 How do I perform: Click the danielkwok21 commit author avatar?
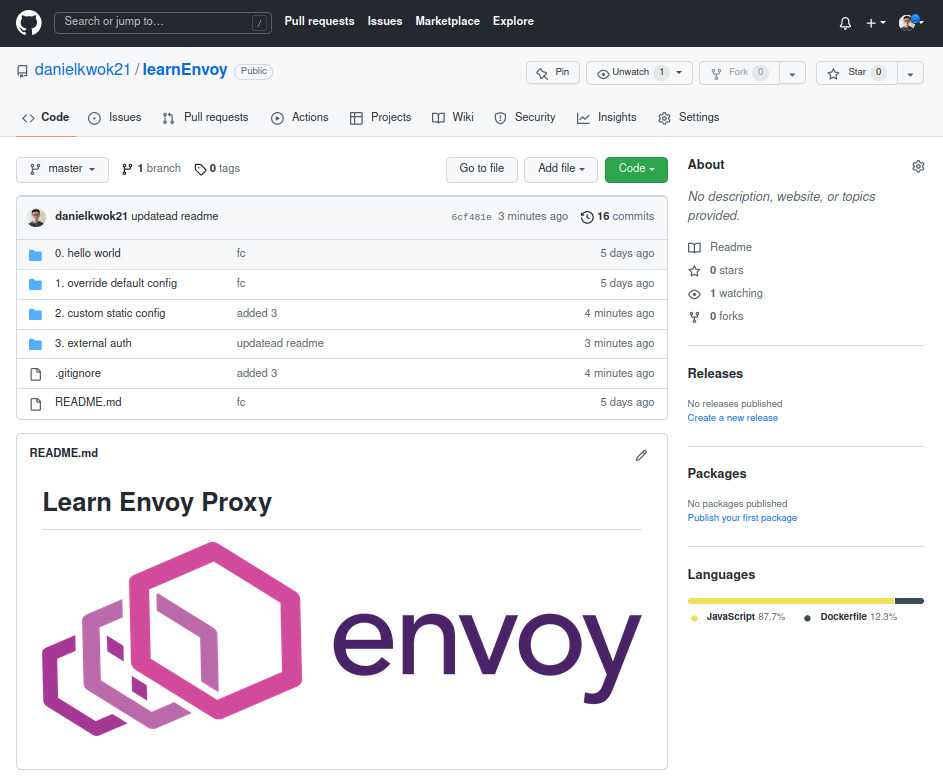pyautogui.click(x=37, y=217)
